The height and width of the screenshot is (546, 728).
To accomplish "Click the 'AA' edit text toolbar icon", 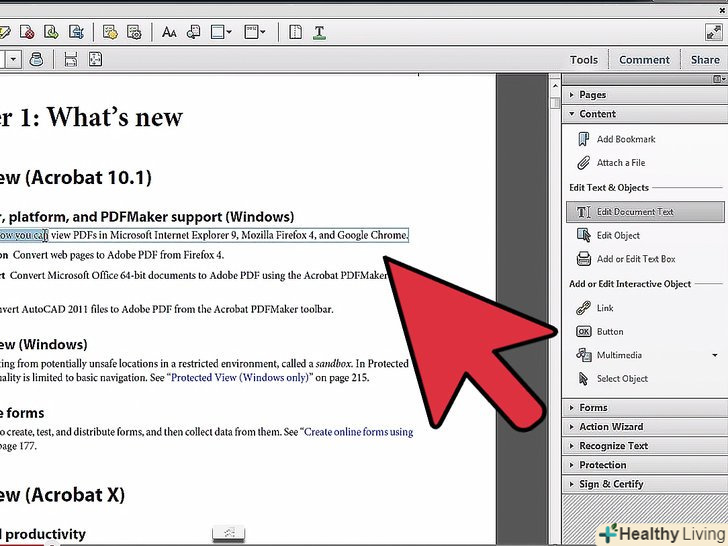I will point(169,32).
